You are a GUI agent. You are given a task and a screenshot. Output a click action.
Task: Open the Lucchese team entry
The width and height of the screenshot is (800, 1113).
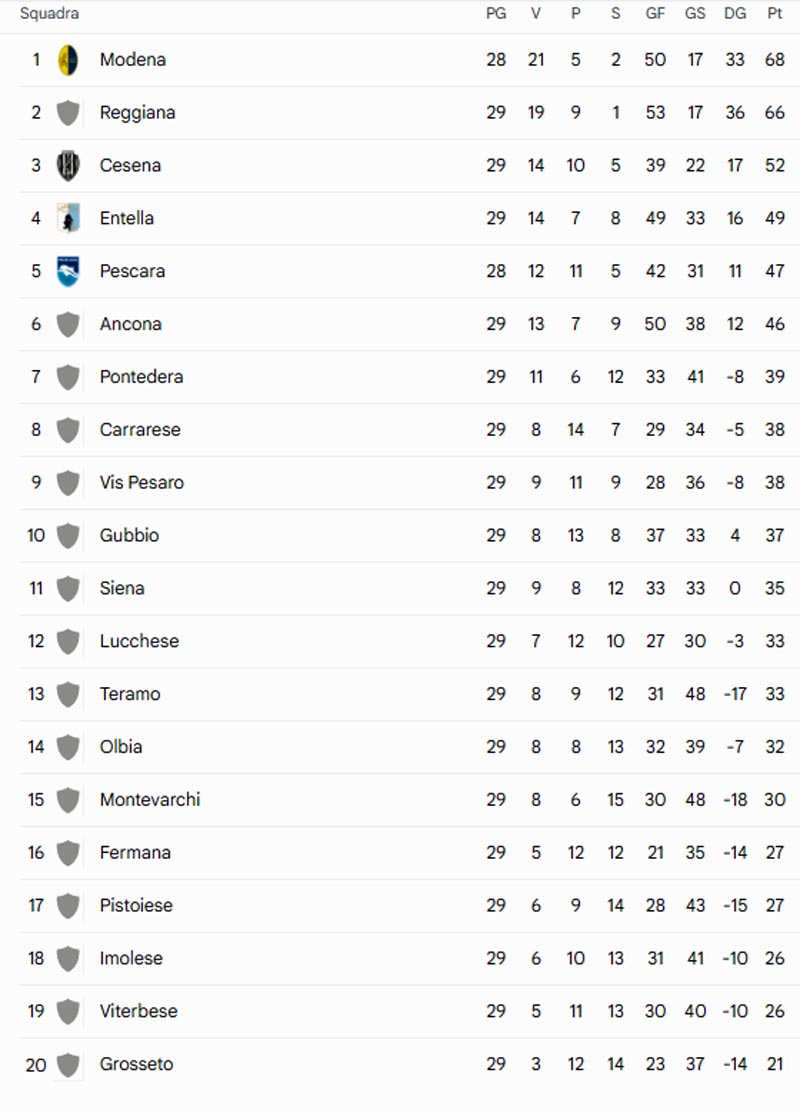[139, 641]
